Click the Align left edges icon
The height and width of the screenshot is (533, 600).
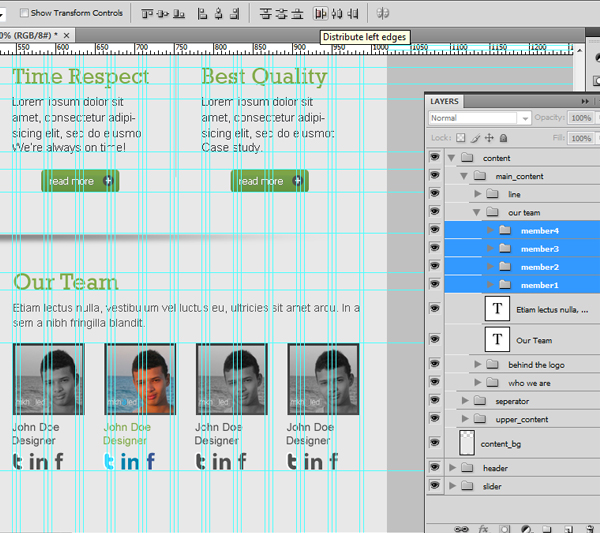pyautogui.click(x=202, y=14)
